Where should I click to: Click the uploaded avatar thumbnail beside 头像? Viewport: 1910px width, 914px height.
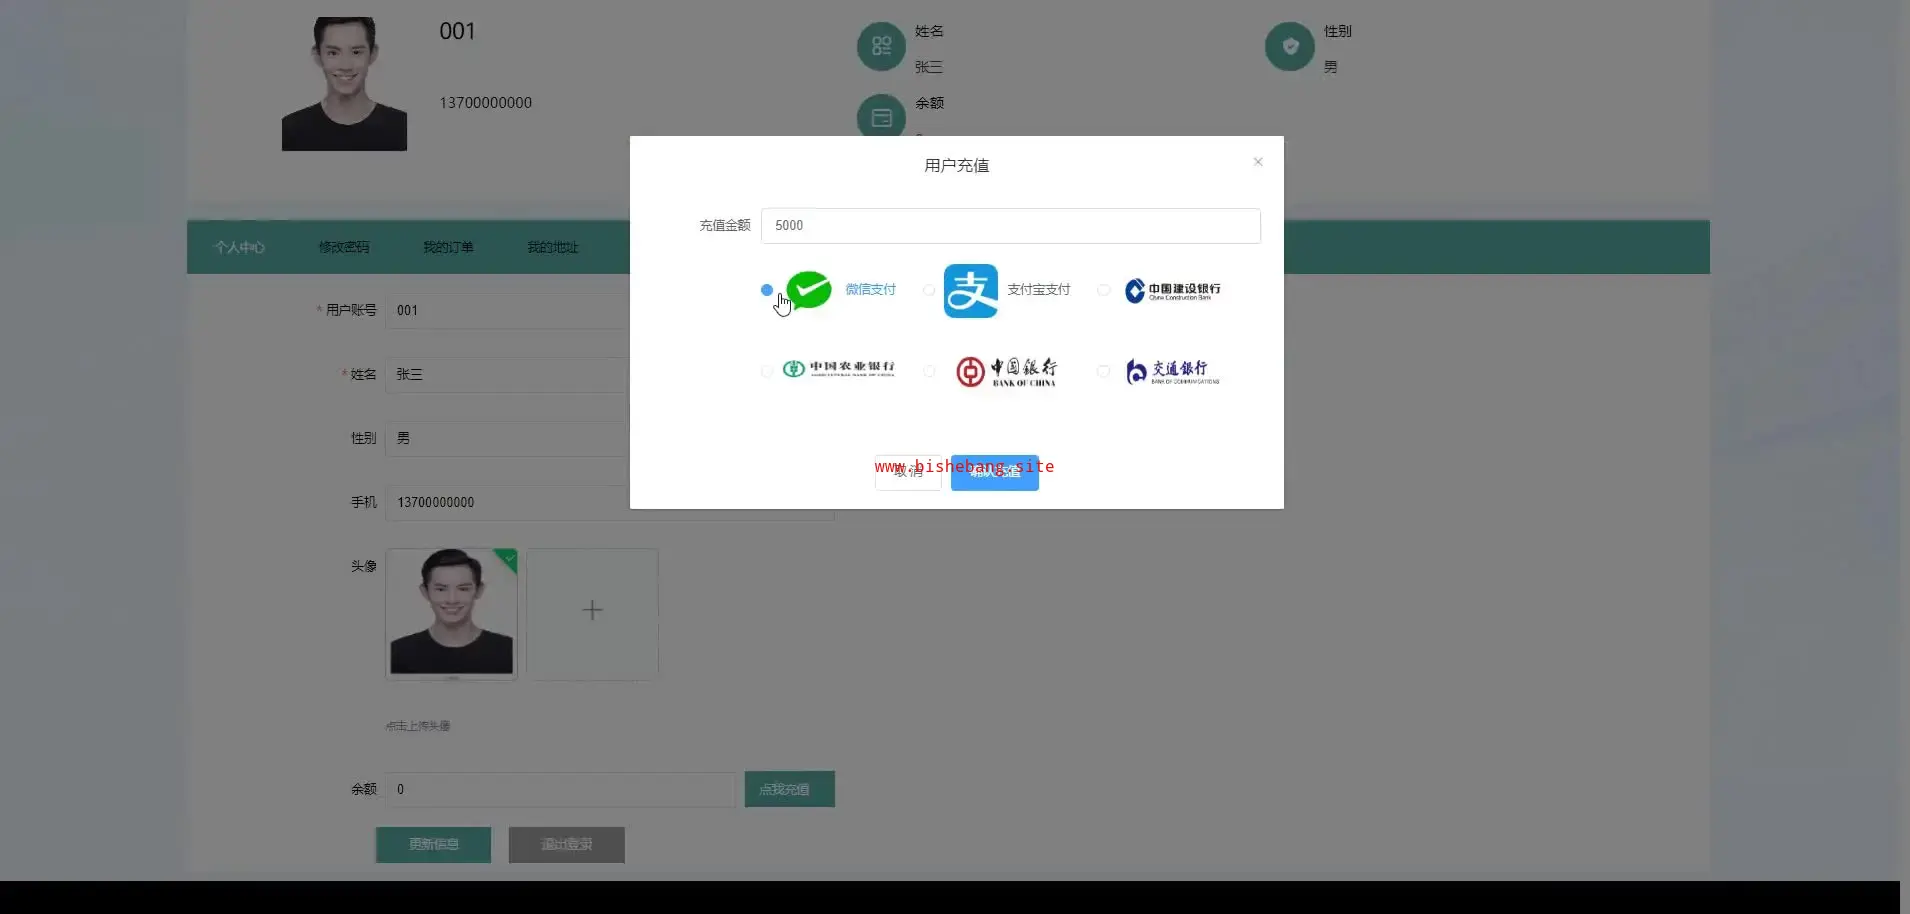(x=452, y=613)
